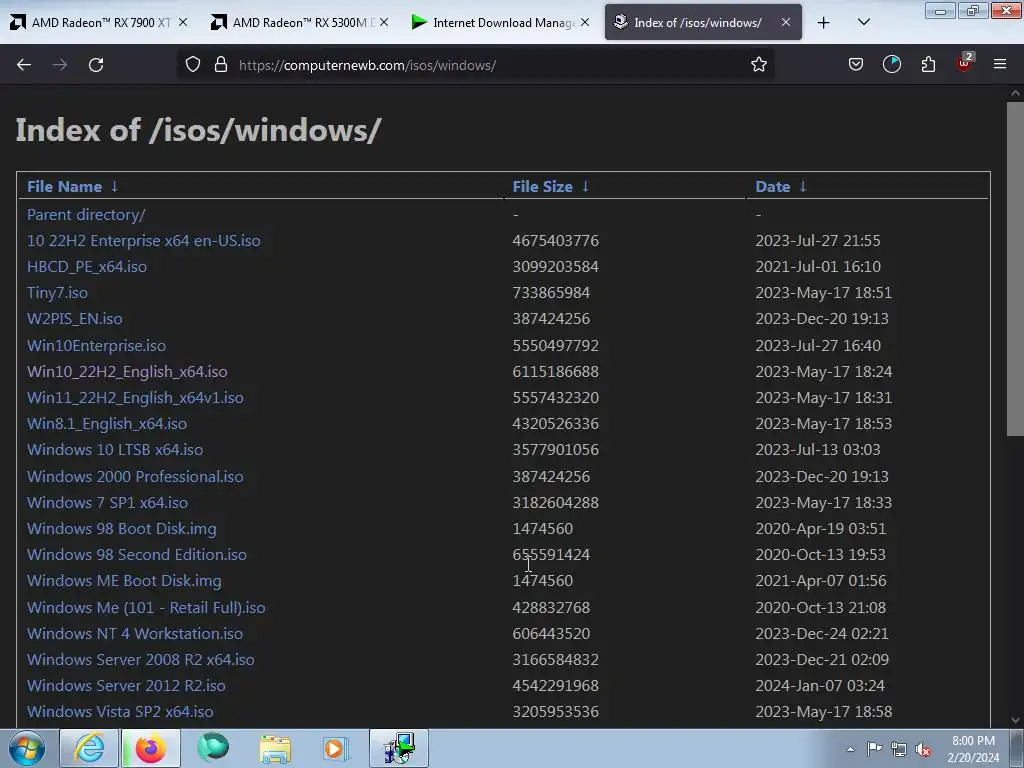Download Win10Enterprise.iso file
1024x768 pixels.
(96, 345)
